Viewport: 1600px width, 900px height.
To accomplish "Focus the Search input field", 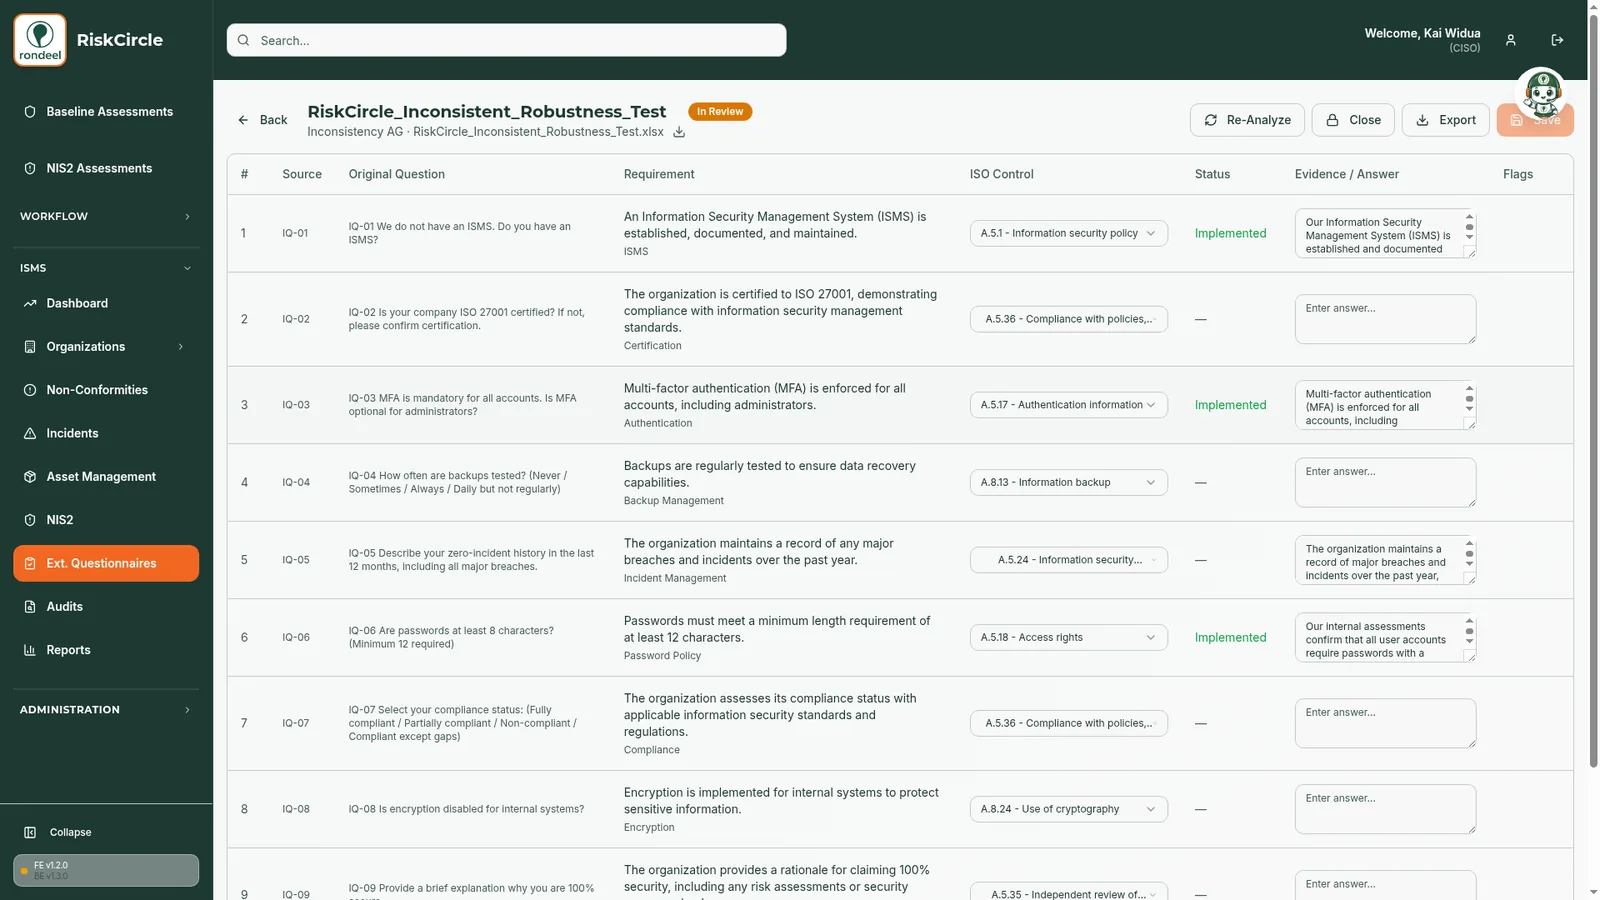I will point(506,40).
